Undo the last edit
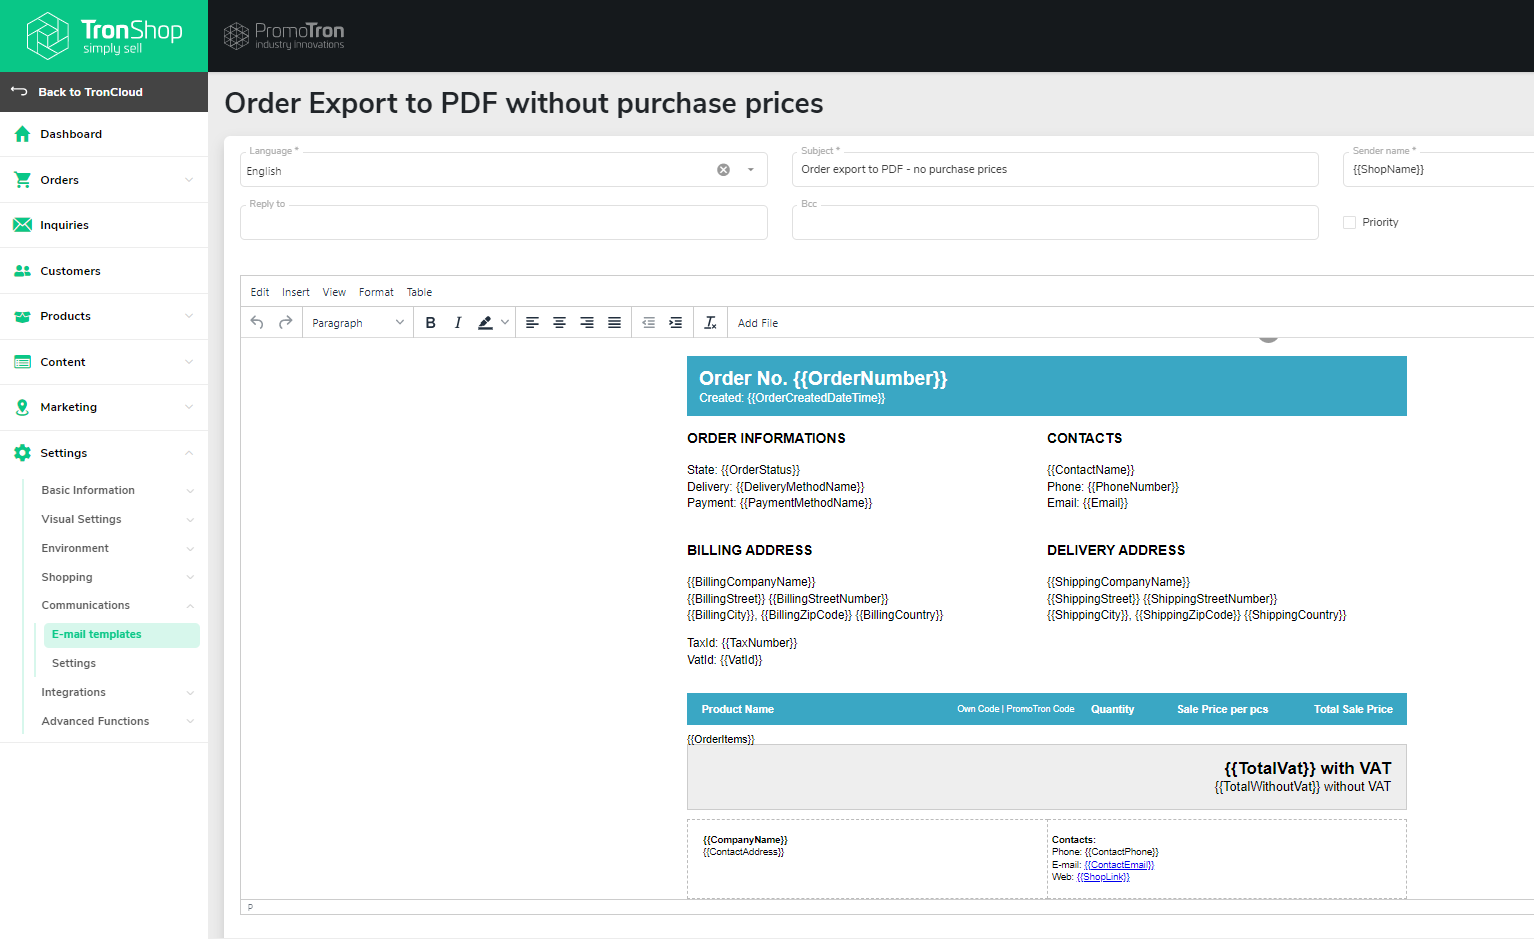The height and width of the screenshot is (939, 1534). point(257,322)
